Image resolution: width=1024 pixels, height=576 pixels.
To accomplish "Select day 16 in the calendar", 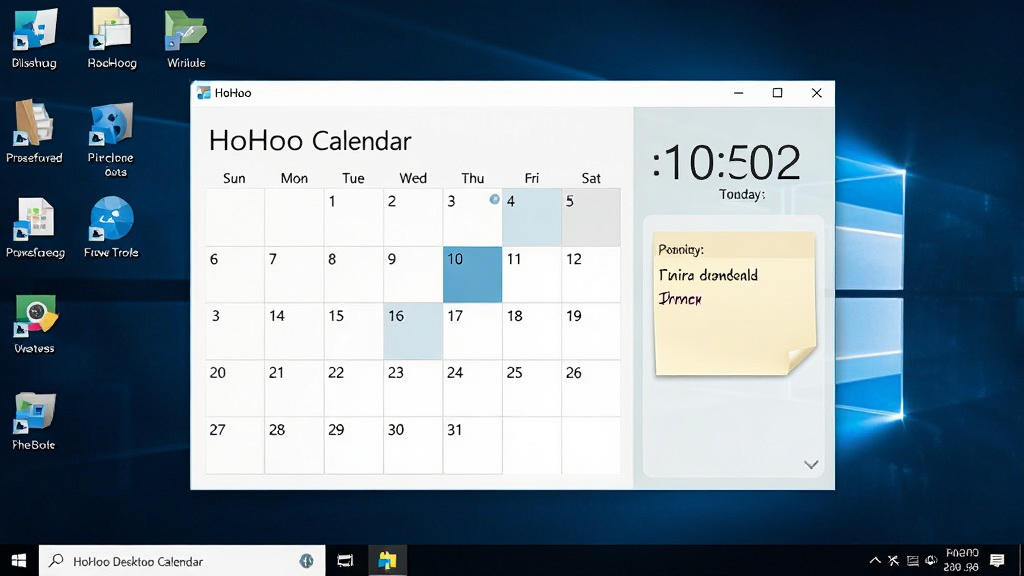I will (x=413, y=330).
